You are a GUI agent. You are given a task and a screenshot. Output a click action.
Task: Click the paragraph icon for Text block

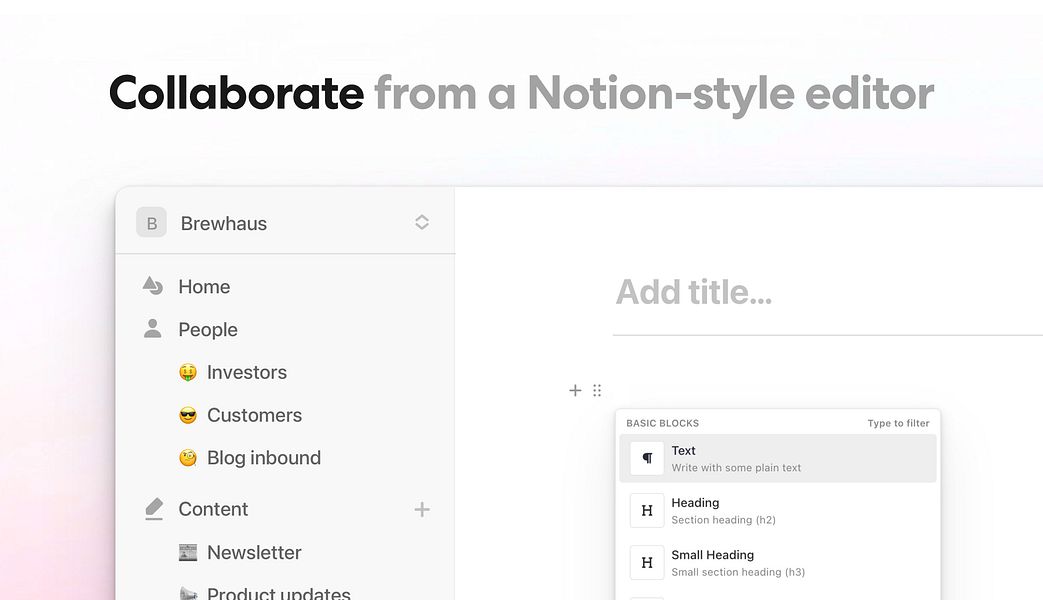647,458
